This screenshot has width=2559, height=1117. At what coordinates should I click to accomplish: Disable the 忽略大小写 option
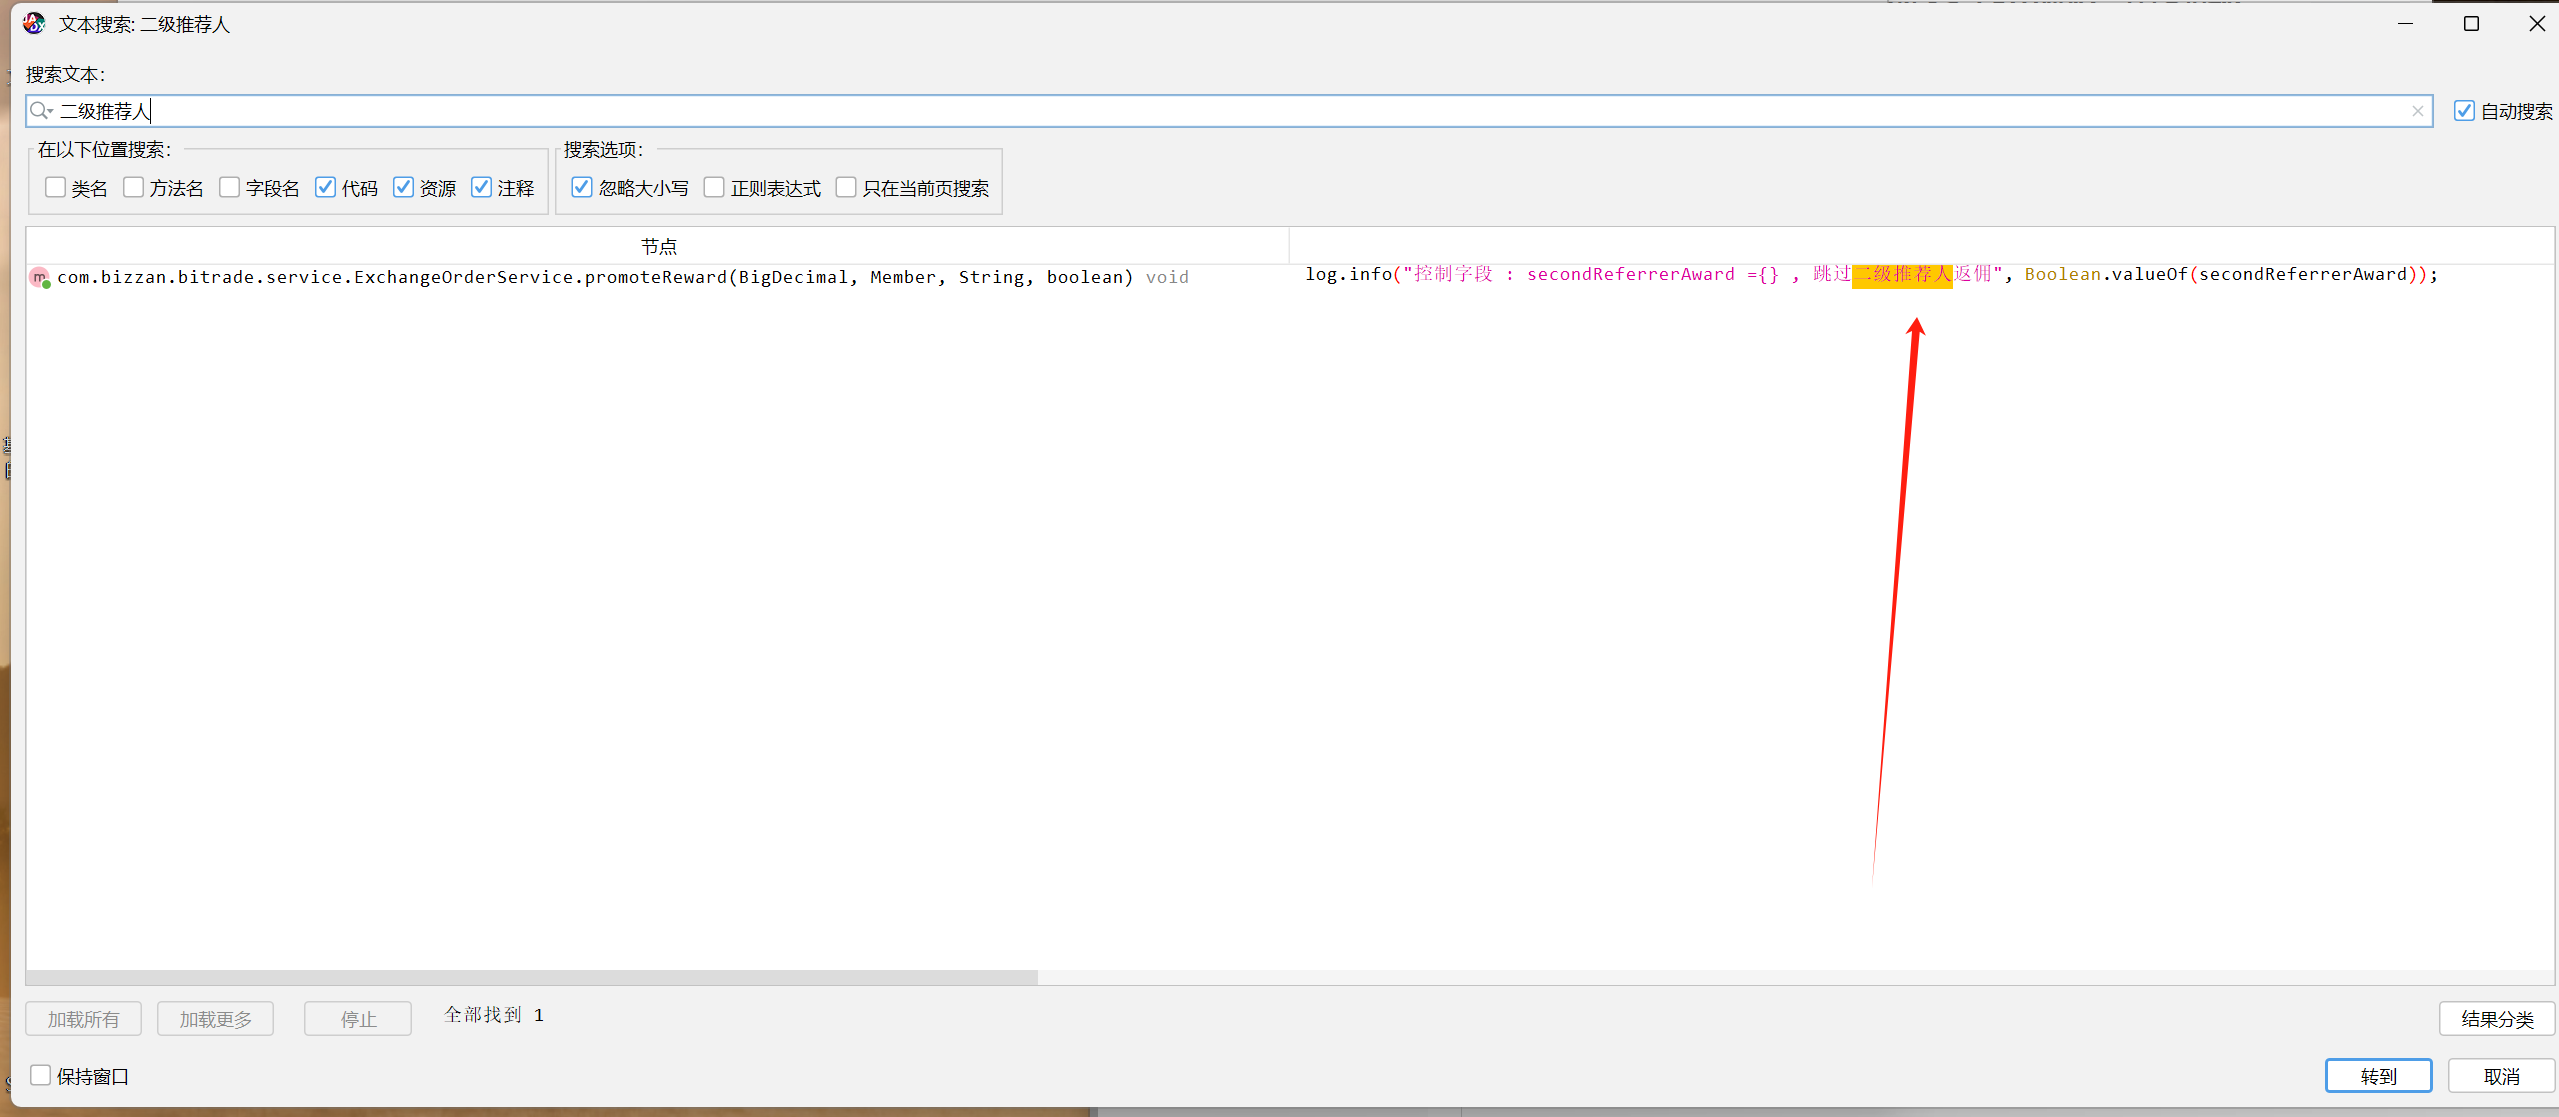[x=582, y=188]
